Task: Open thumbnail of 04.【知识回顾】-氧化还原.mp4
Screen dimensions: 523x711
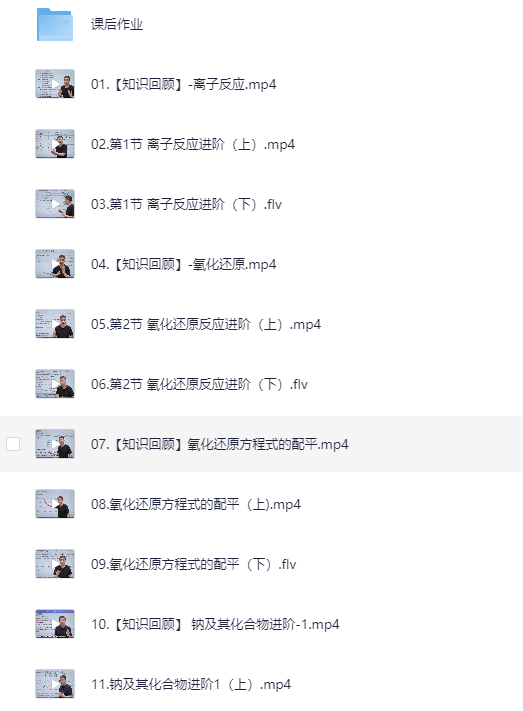Action: pos(55,263)
